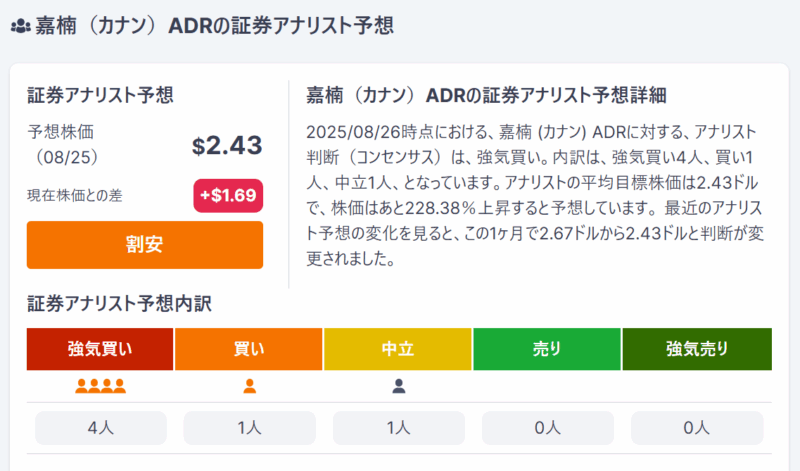Select the green 売り rating header
This screenshot has width=800, height=471.
(547, 349)
